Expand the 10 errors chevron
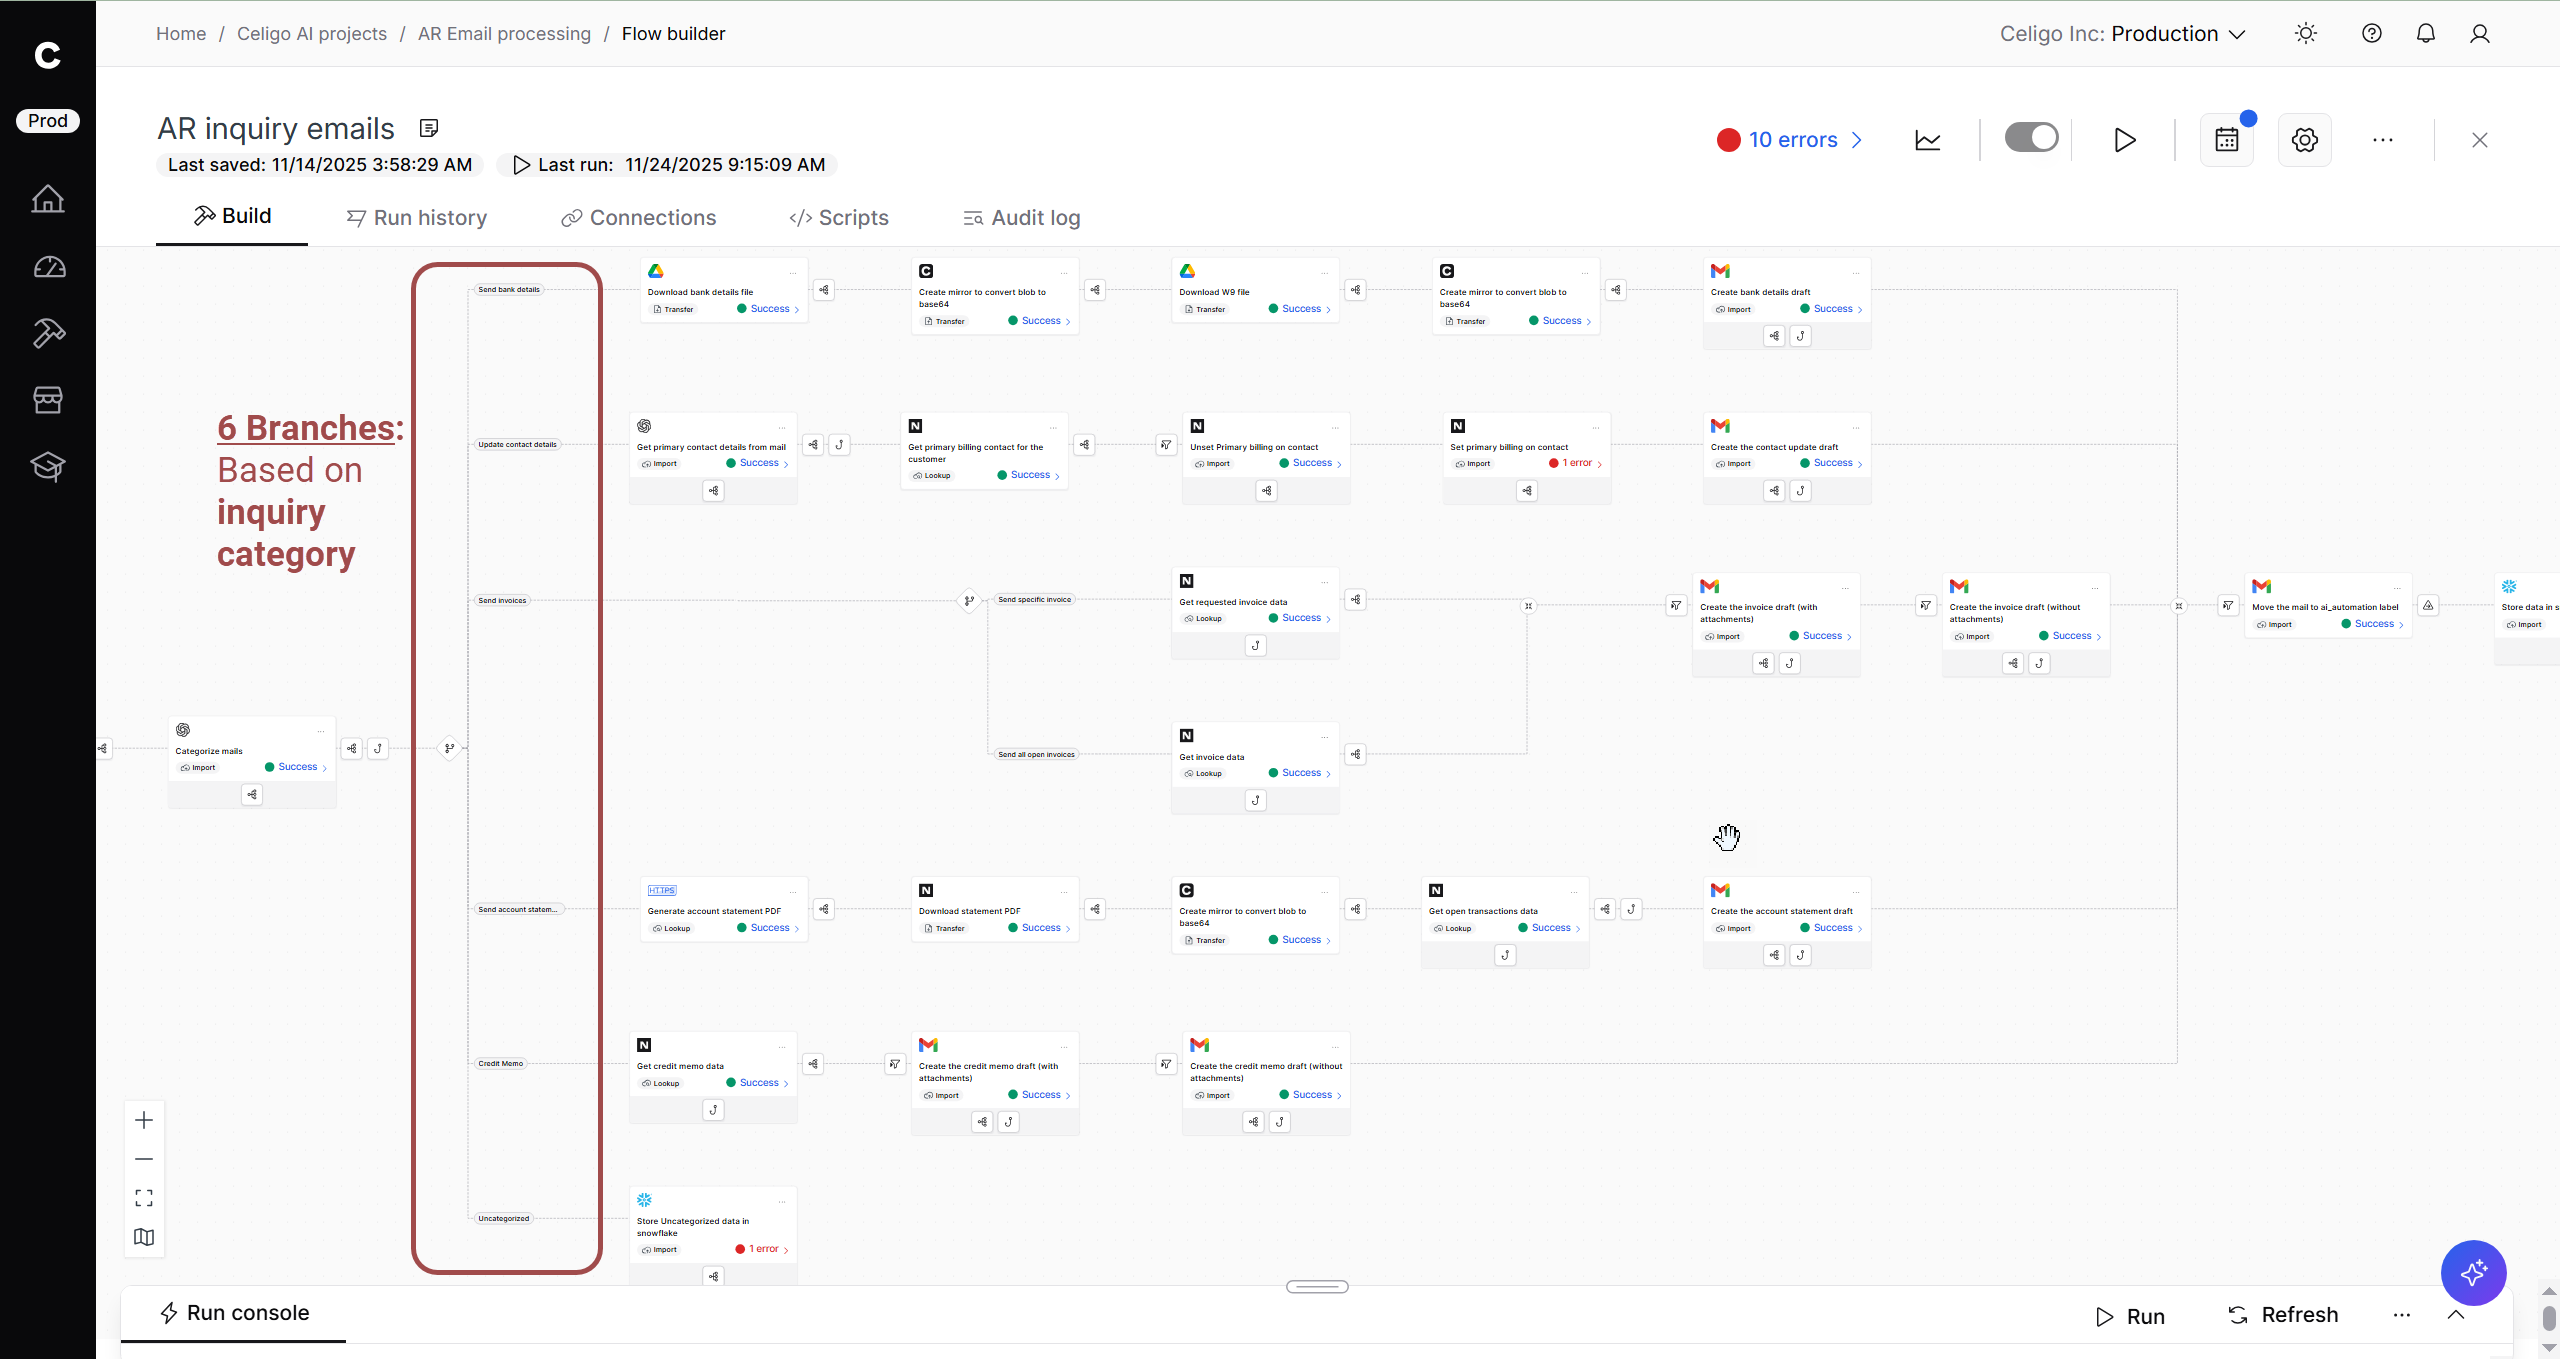 [x=1857, y=140]
